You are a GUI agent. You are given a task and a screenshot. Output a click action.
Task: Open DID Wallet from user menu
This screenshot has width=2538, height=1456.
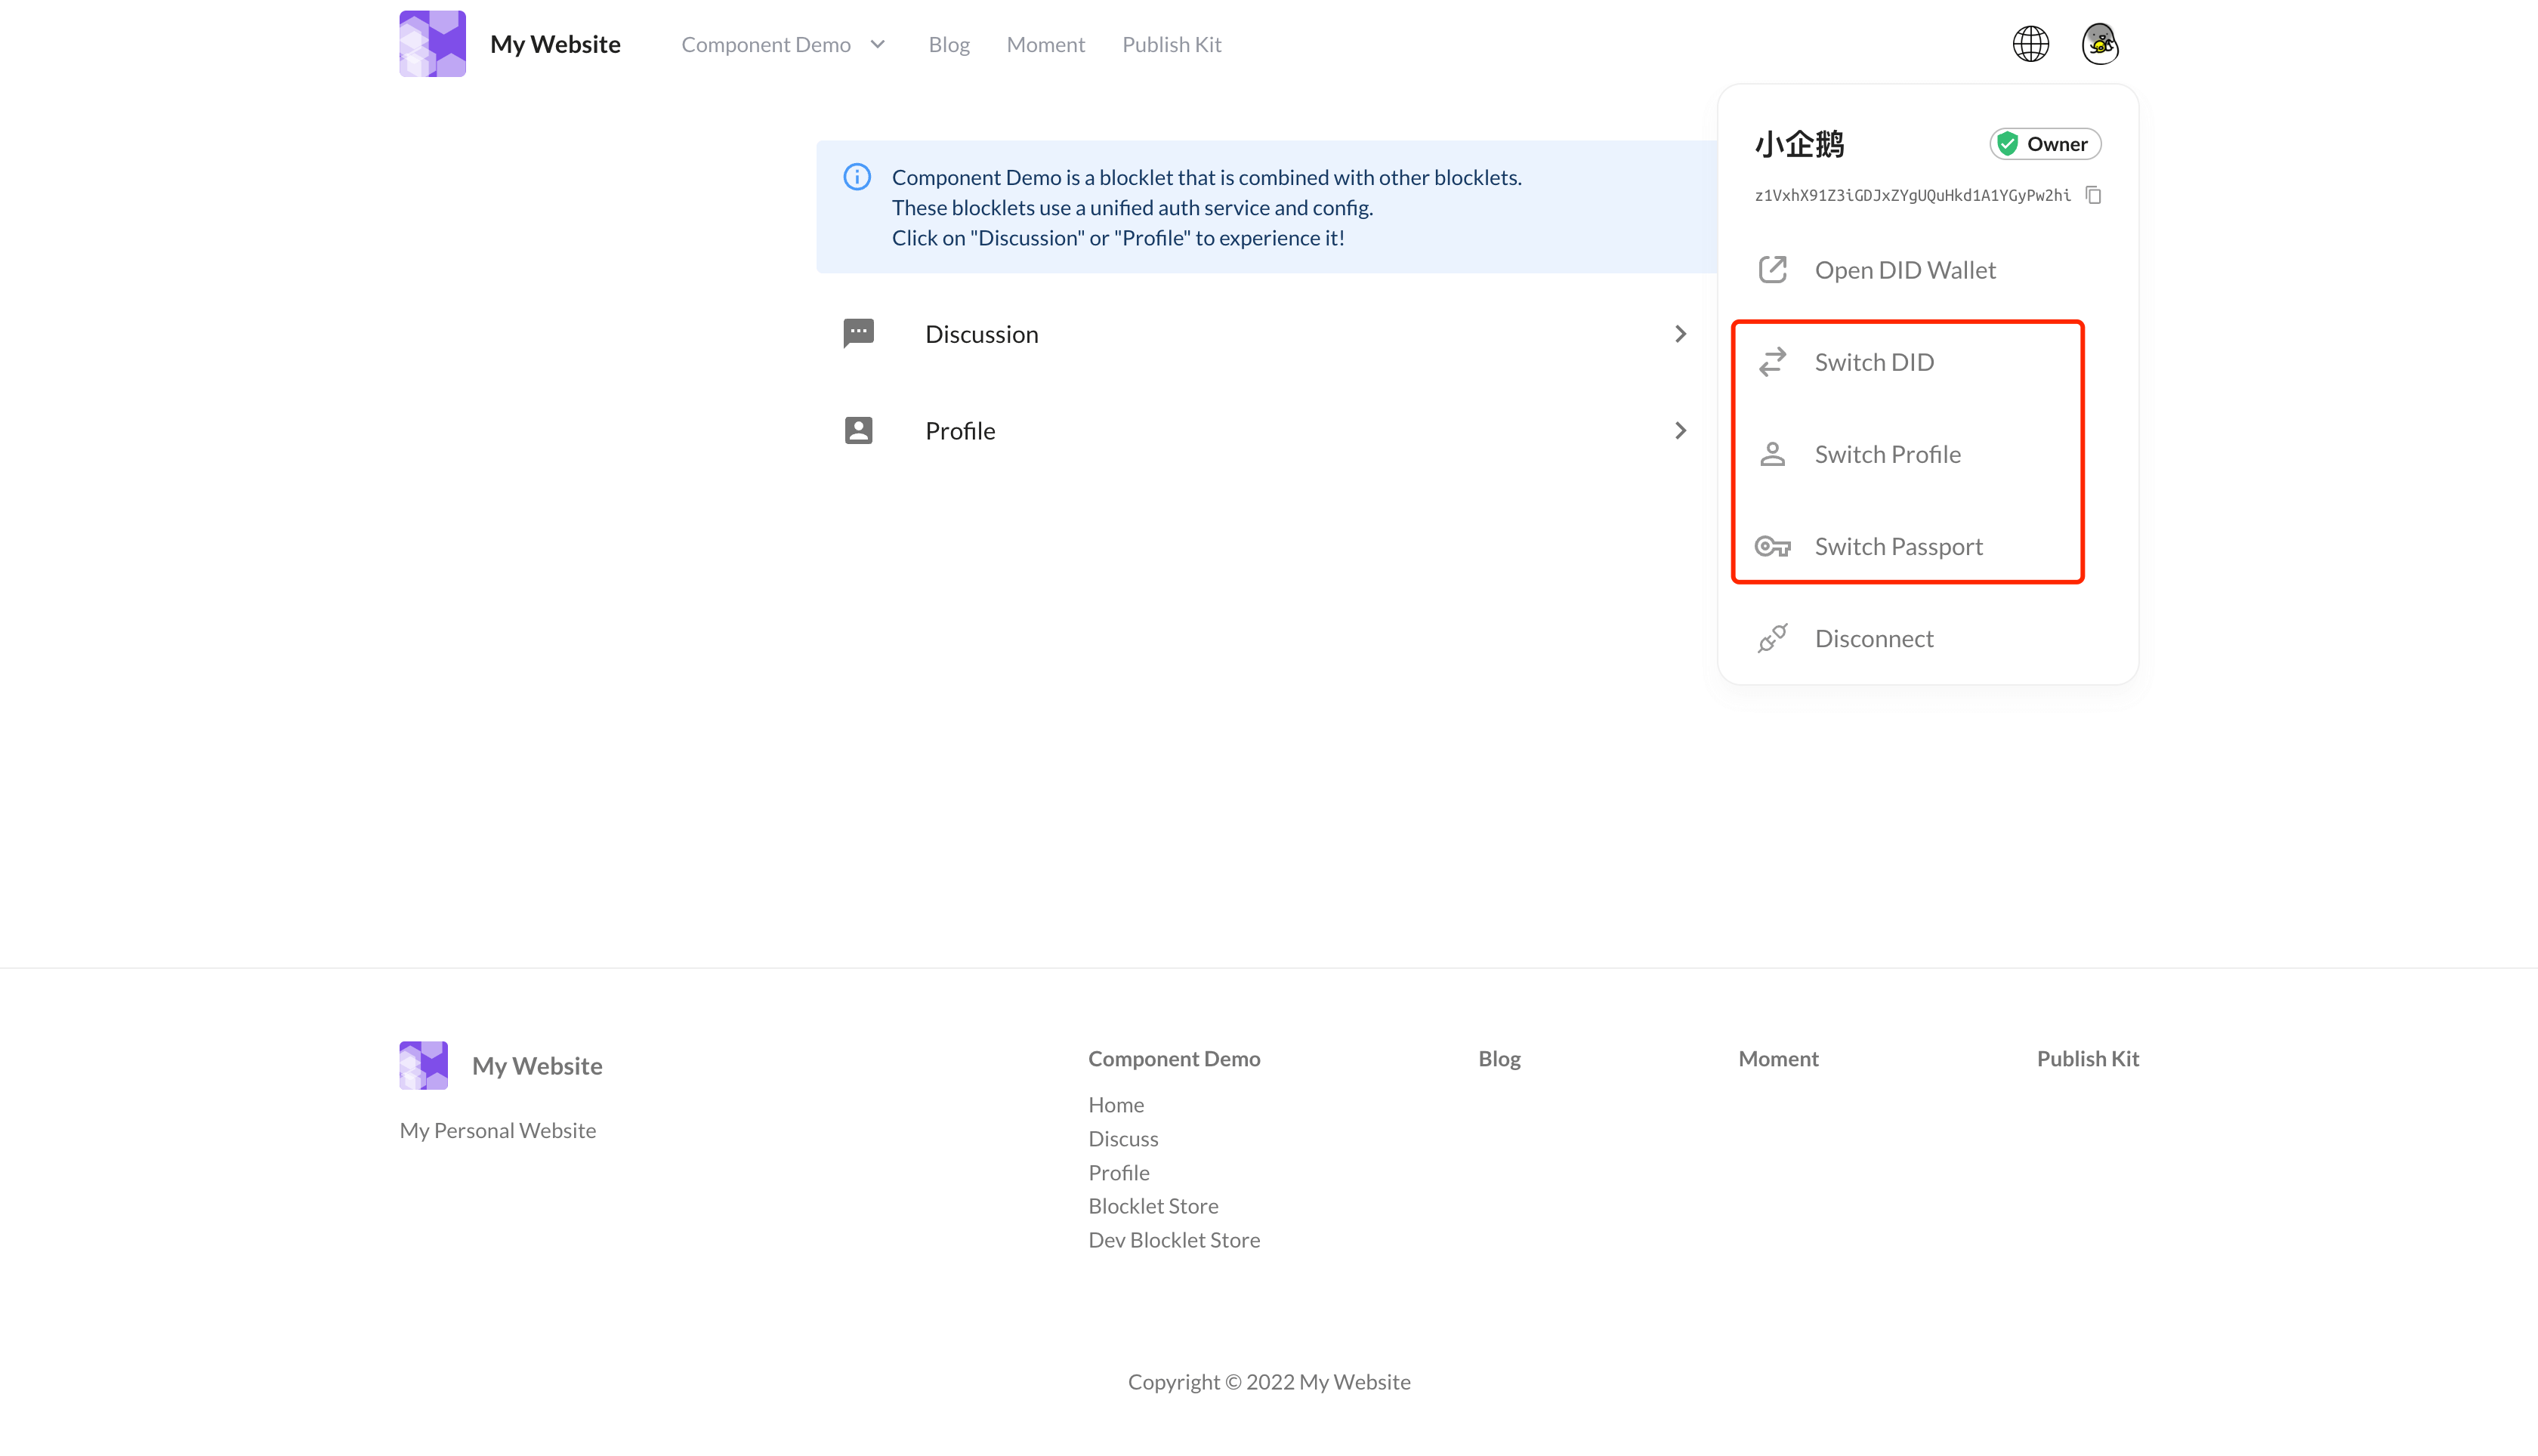[1904, 270]
